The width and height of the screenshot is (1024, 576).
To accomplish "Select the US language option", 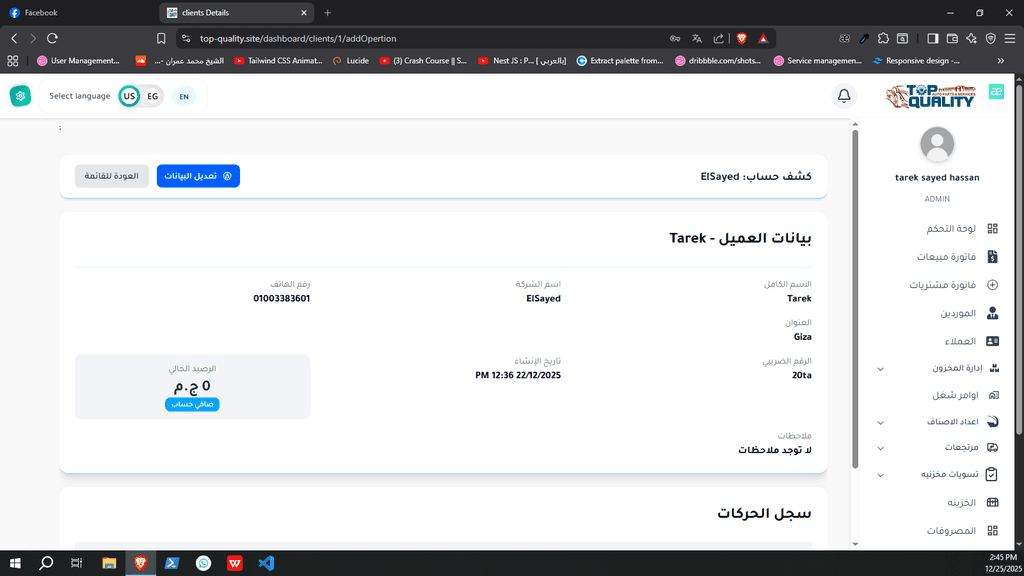I will coord(129,96).
